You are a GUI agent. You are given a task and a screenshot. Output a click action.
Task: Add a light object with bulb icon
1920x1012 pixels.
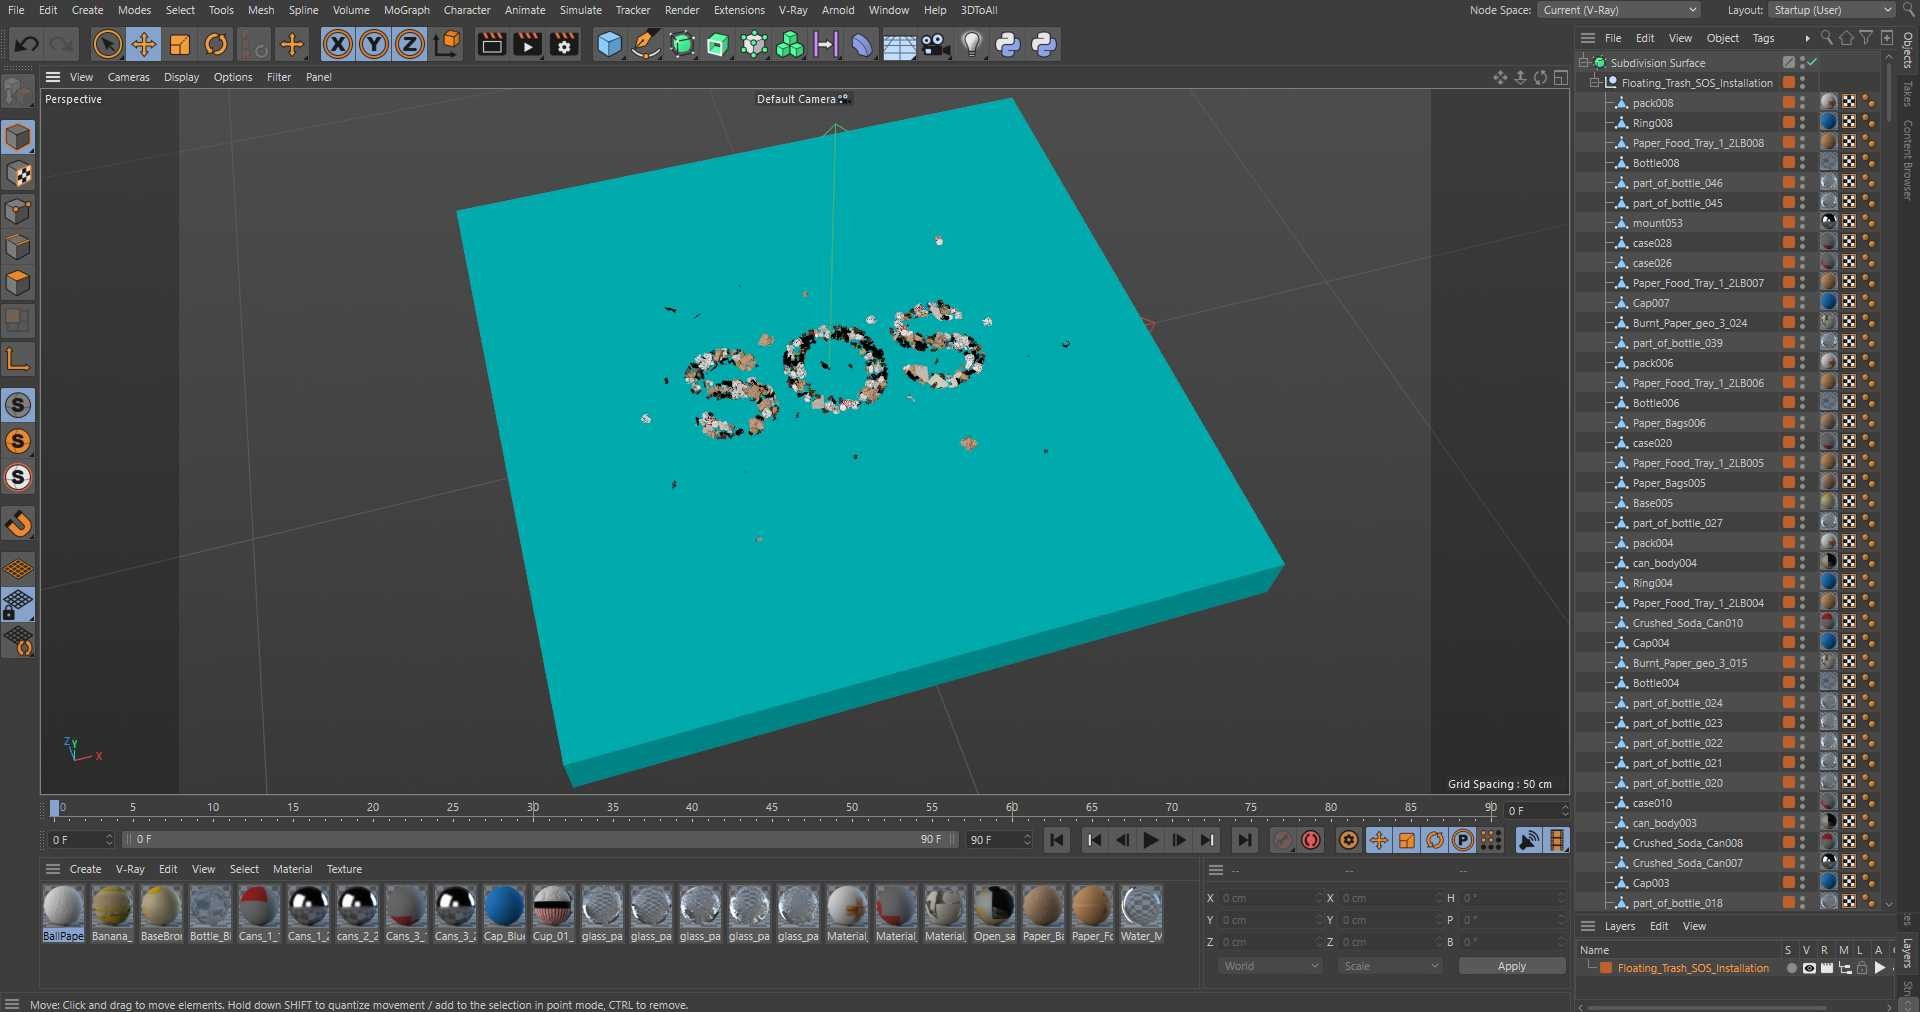point(972,44)
